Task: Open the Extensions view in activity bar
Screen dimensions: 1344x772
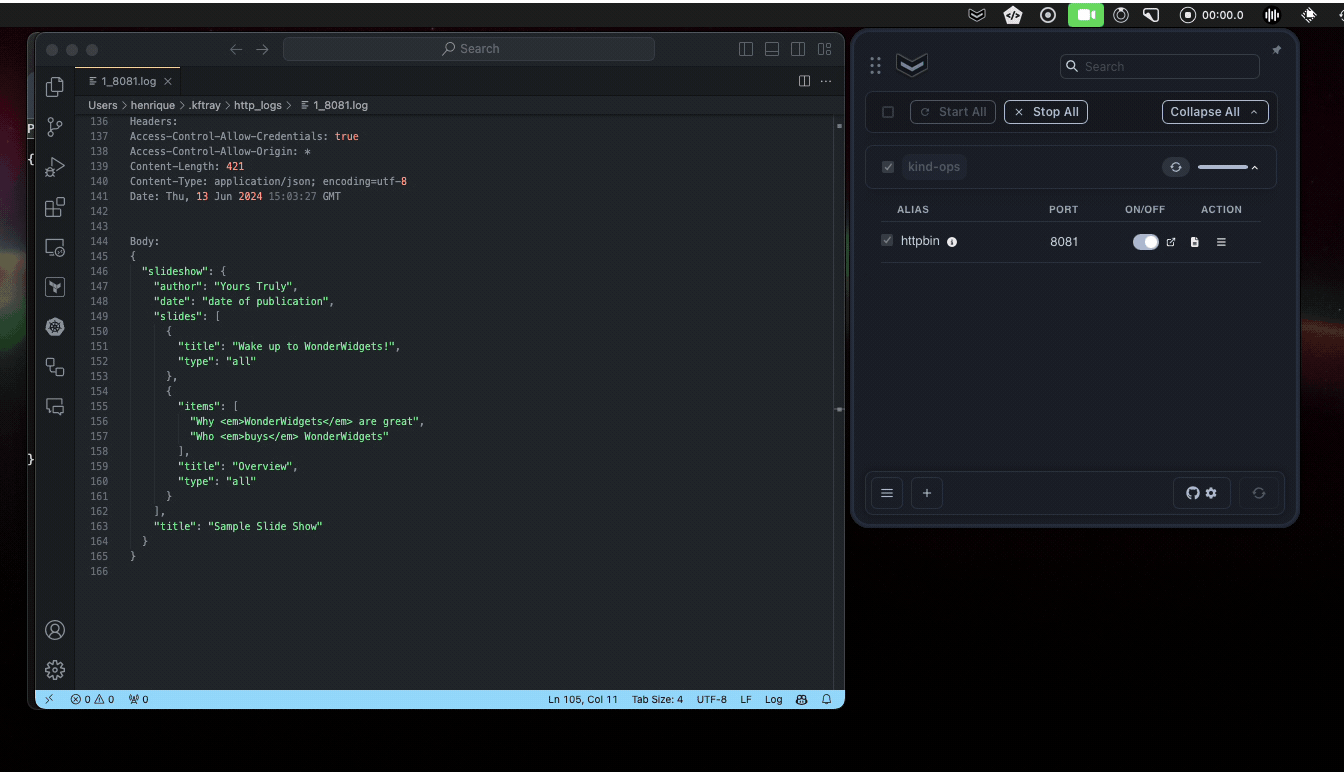Action: (55, 207)
